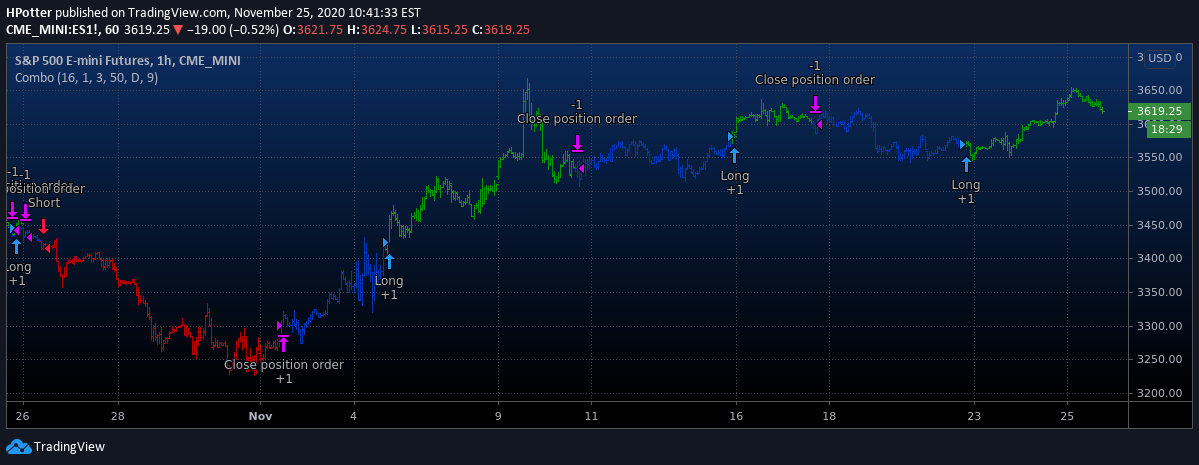Click the 3450.00 price axis label
The width and height of the screenshot is (1199, 465).
click(1159, 225)
